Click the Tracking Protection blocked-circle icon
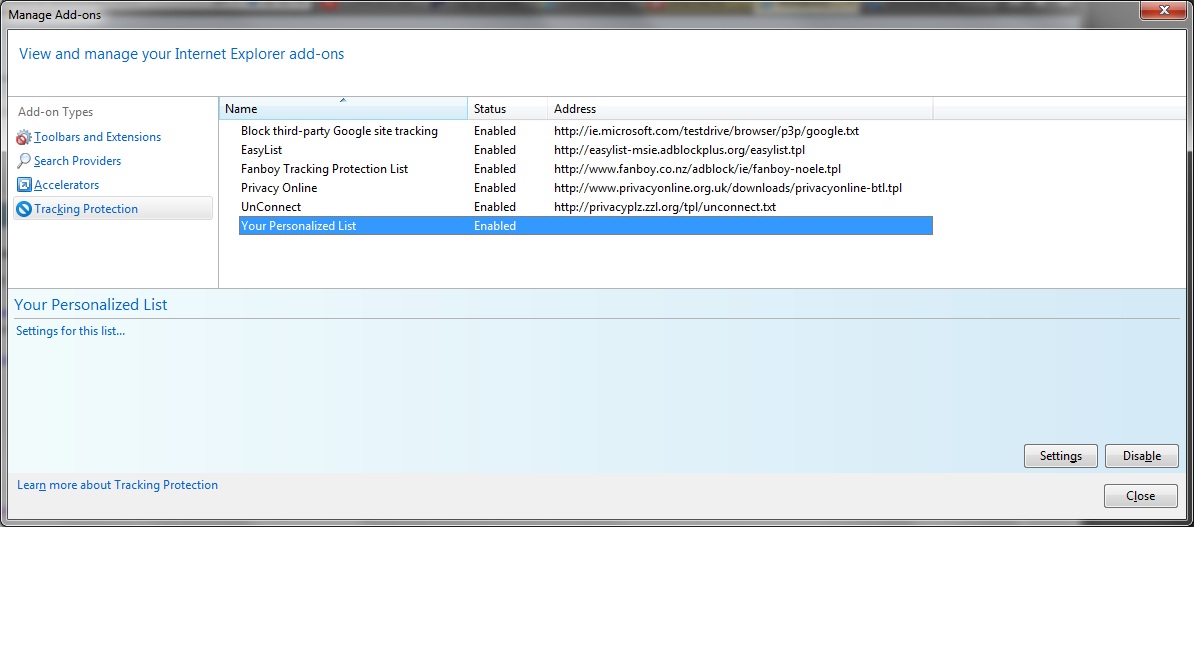The width and height of the screenshot is (1194, 648). 24,209
